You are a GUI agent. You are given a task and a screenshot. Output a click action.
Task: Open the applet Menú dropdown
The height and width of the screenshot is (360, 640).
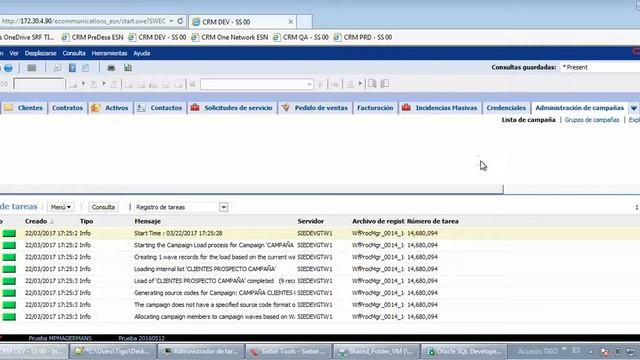[x=60, y=207]
